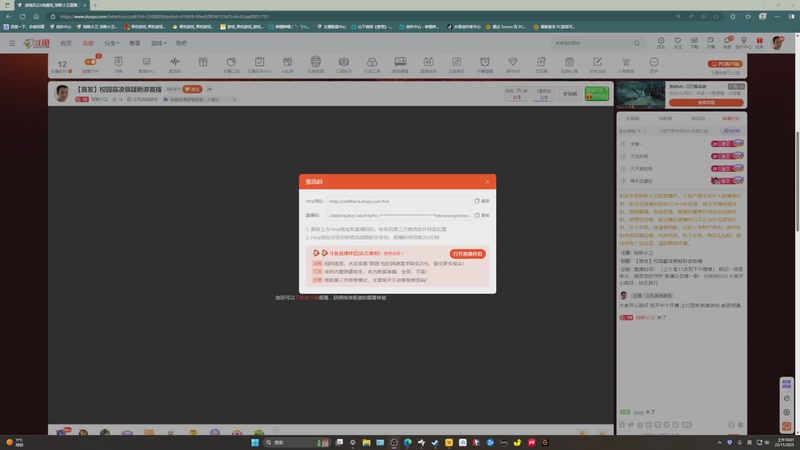This screenshot has height=450, width=800.
Task: Go to the 首页 nav tab
Action: coord(66,43)
